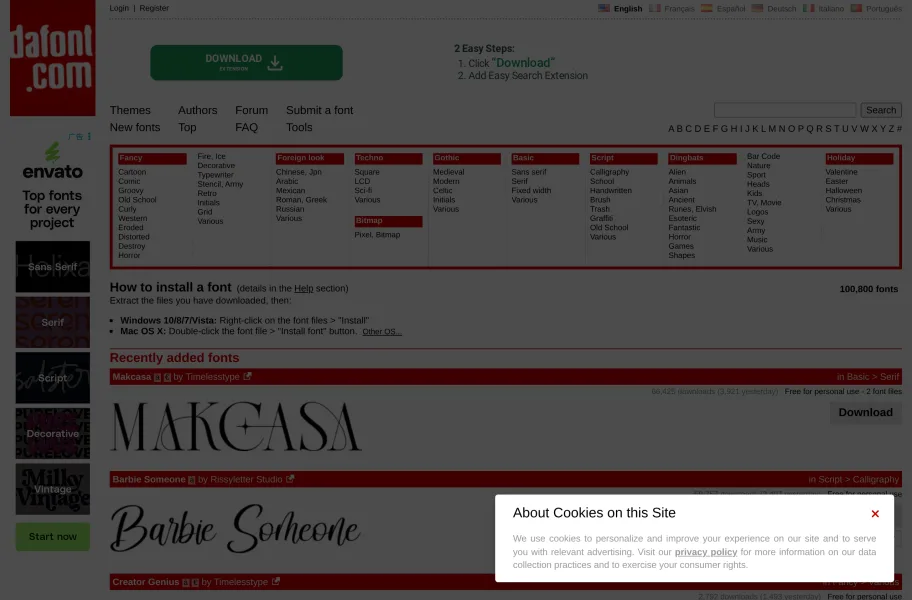Browse fonts starting with letter A
The width and height of the screenshot is (912, 600).
671,128
